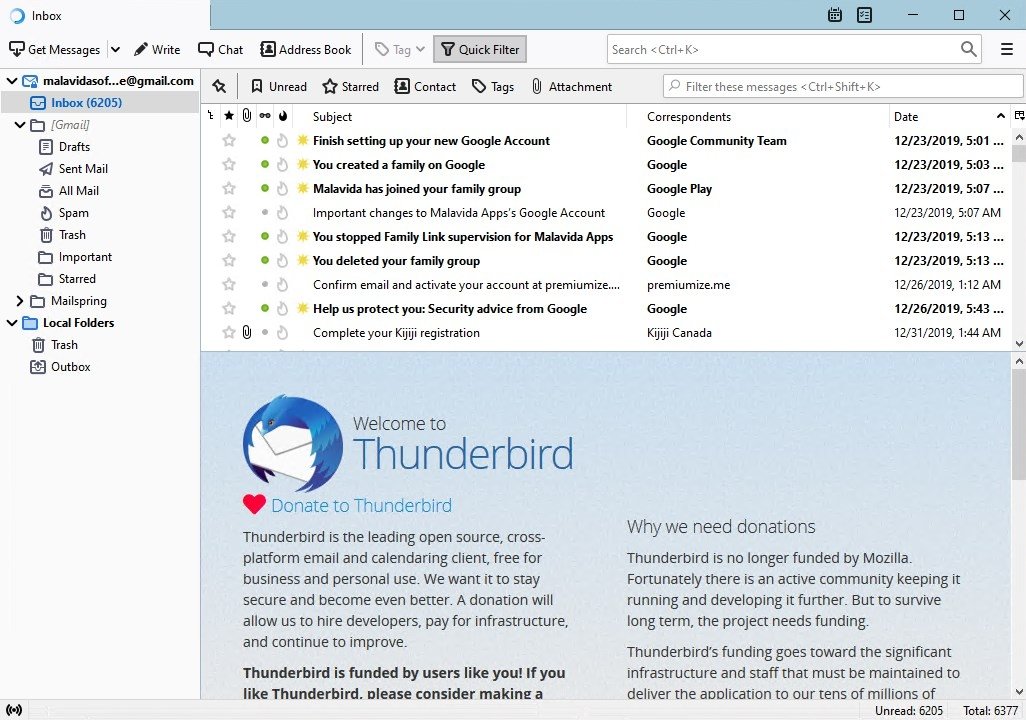Collapse Local Folders
Viewport: 1026px width, 720px height.
click(x=12, y=323)
